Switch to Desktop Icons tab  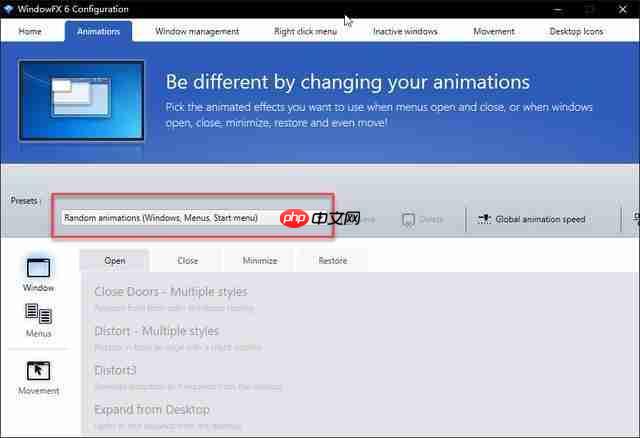coord(576,31)
